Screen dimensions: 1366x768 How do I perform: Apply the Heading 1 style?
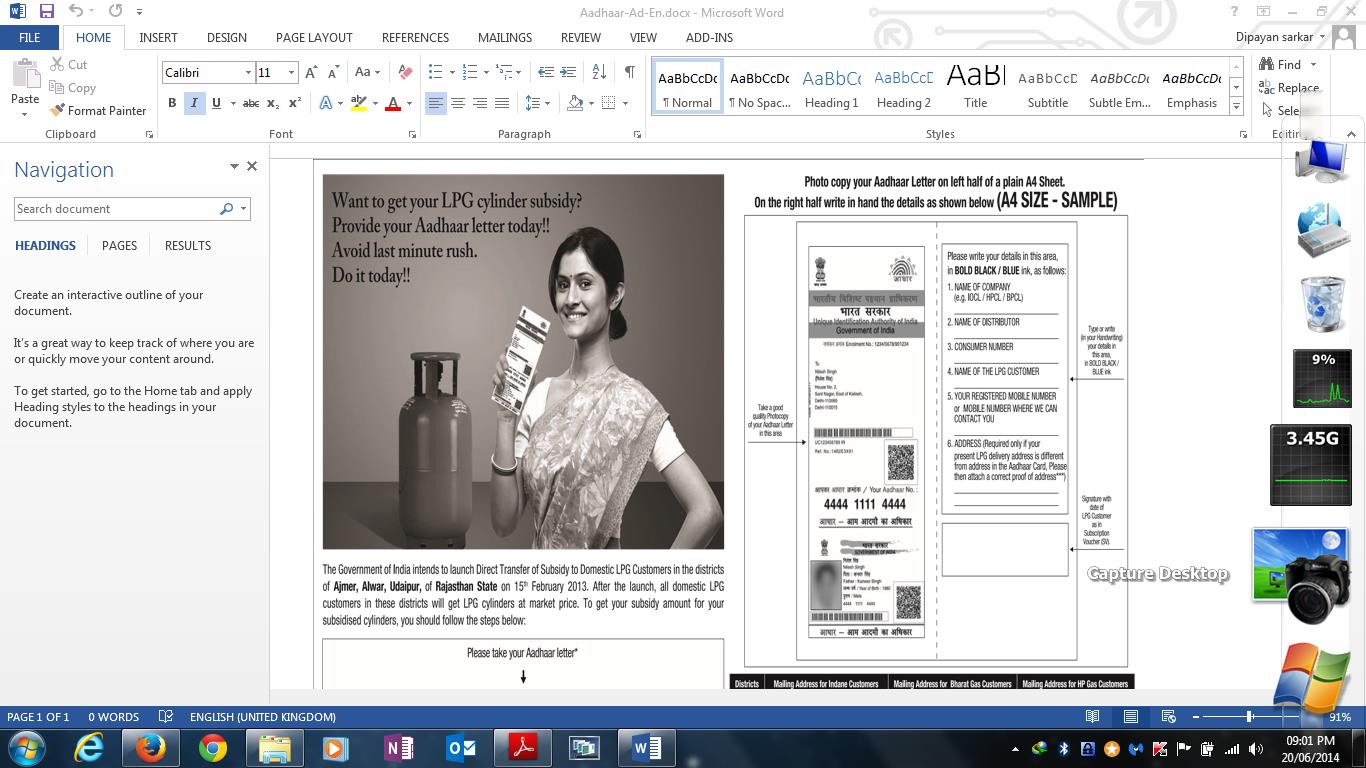pyautogui.click(x=831, y=88)
